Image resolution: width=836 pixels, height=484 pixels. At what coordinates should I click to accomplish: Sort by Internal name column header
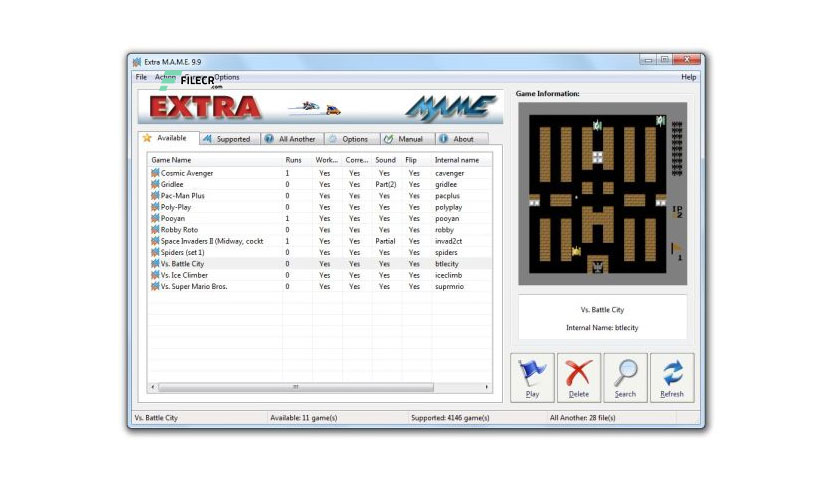461,160
